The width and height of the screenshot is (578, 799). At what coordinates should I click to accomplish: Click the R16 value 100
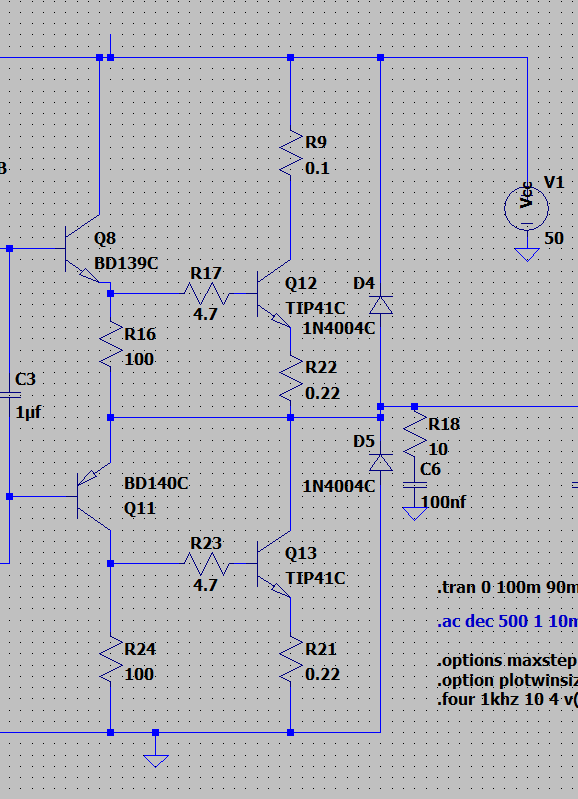139,359
